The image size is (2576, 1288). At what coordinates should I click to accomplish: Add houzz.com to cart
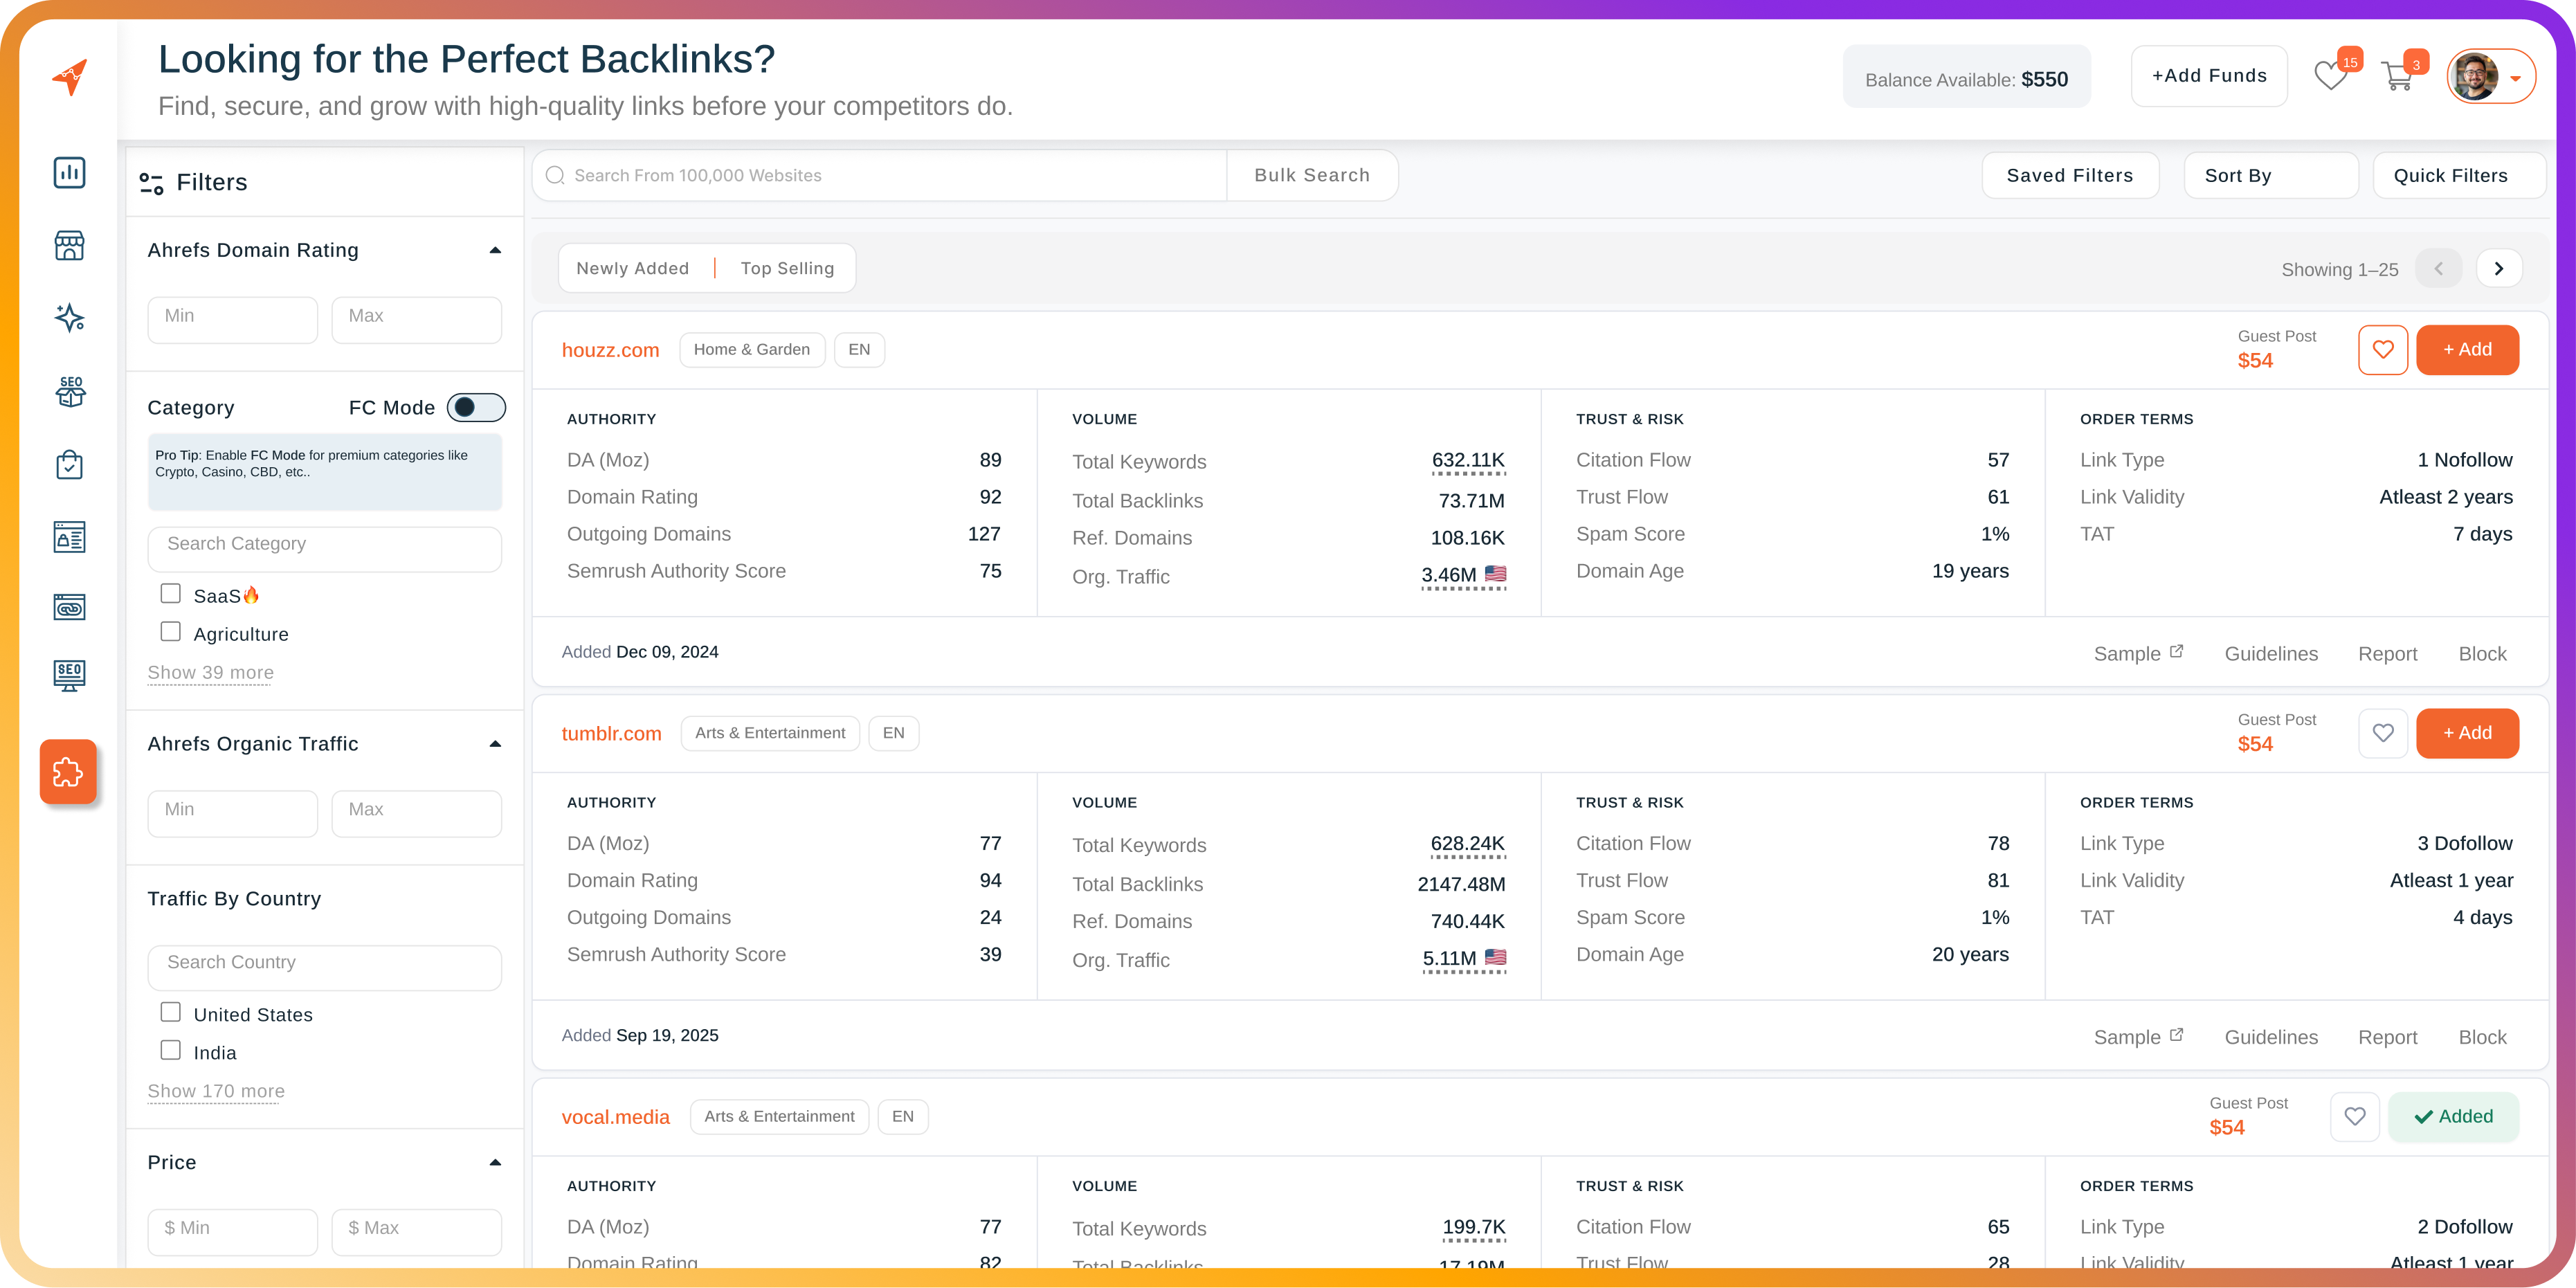[x=2467, y=350]
